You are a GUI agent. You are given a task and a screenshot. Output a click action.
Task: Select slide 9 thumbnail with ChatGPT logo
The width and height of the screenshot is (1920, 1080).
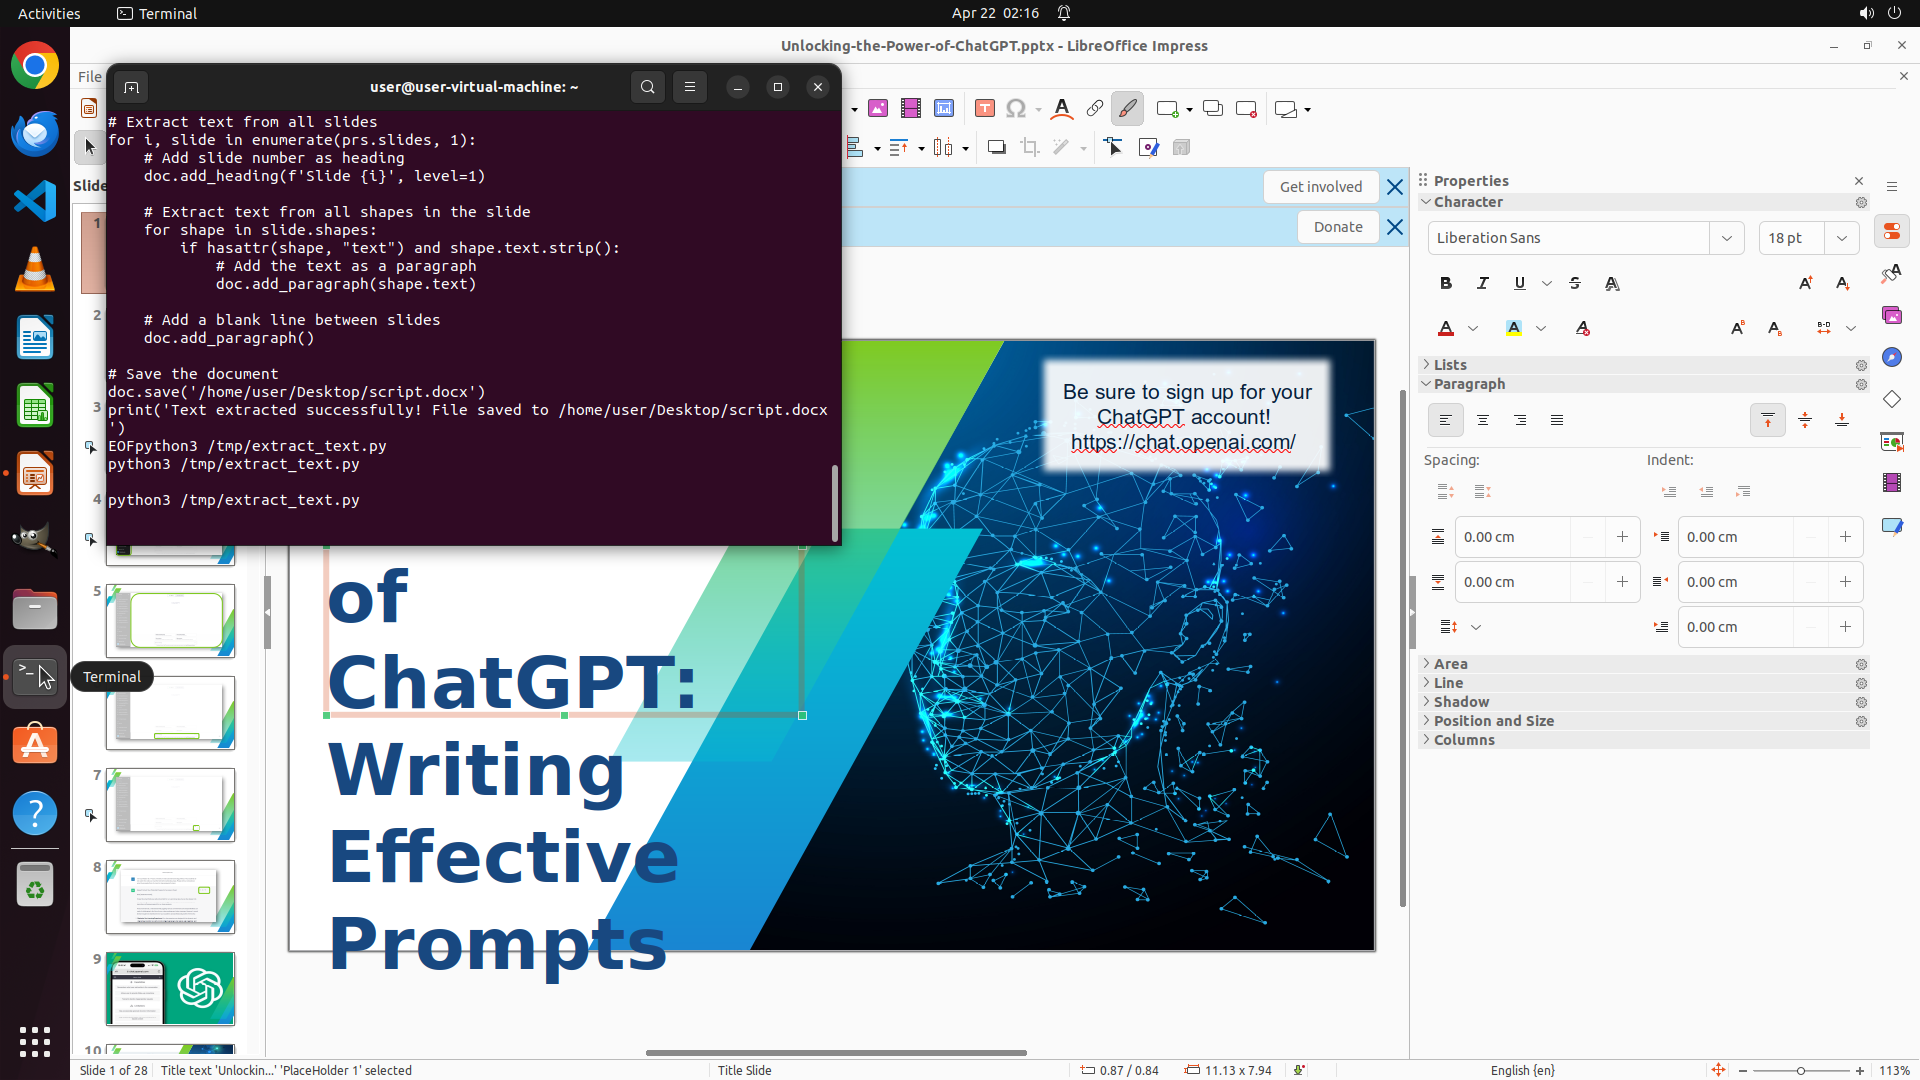pyautogui.click(x=170, y=989)
